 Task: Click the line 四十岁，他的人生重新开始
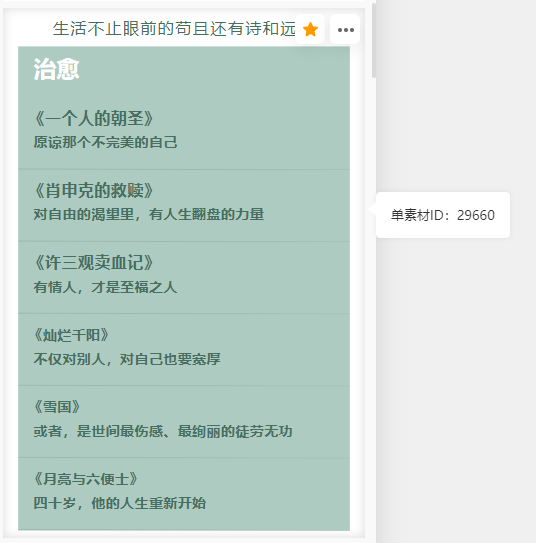120,503
